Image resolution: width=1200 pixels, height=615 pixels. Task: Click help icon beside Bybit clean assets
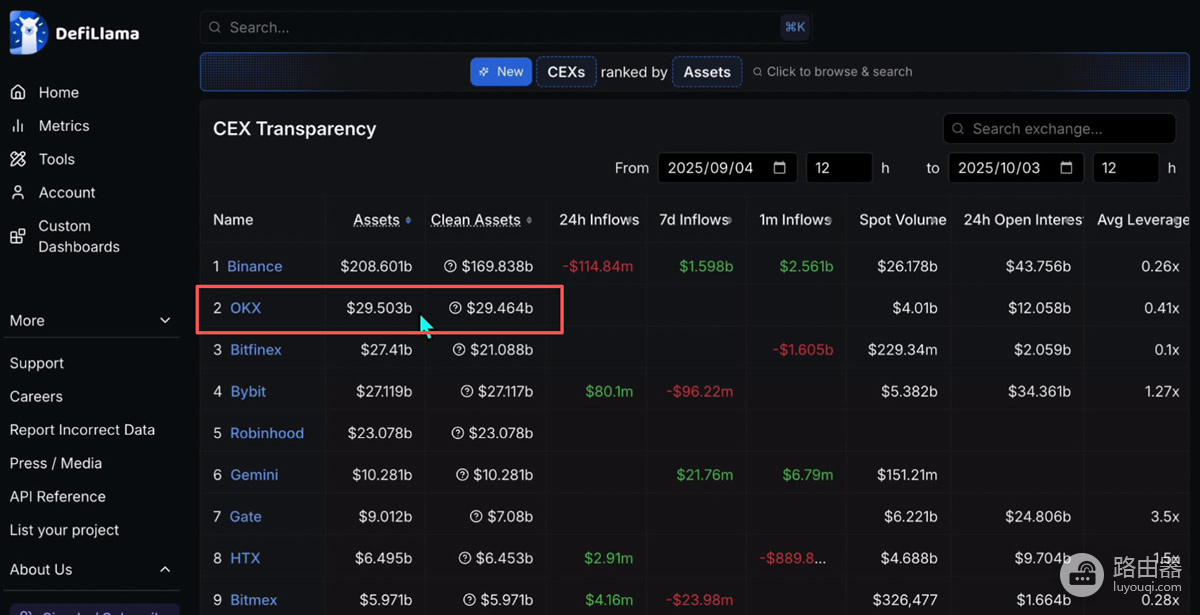coord(466,391)
